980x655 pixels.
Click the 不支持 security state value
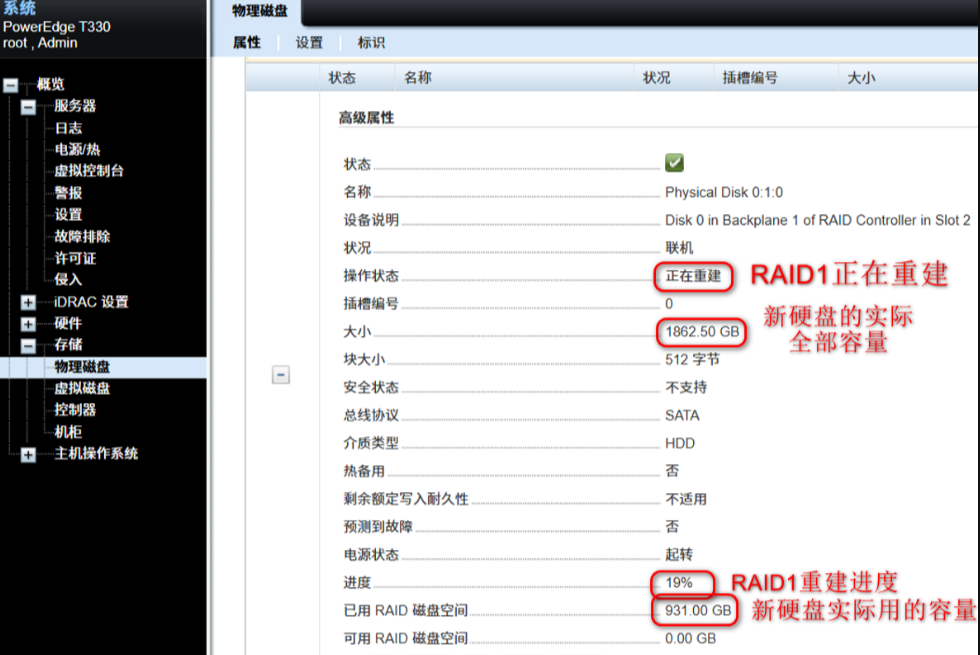pos(686,388)
